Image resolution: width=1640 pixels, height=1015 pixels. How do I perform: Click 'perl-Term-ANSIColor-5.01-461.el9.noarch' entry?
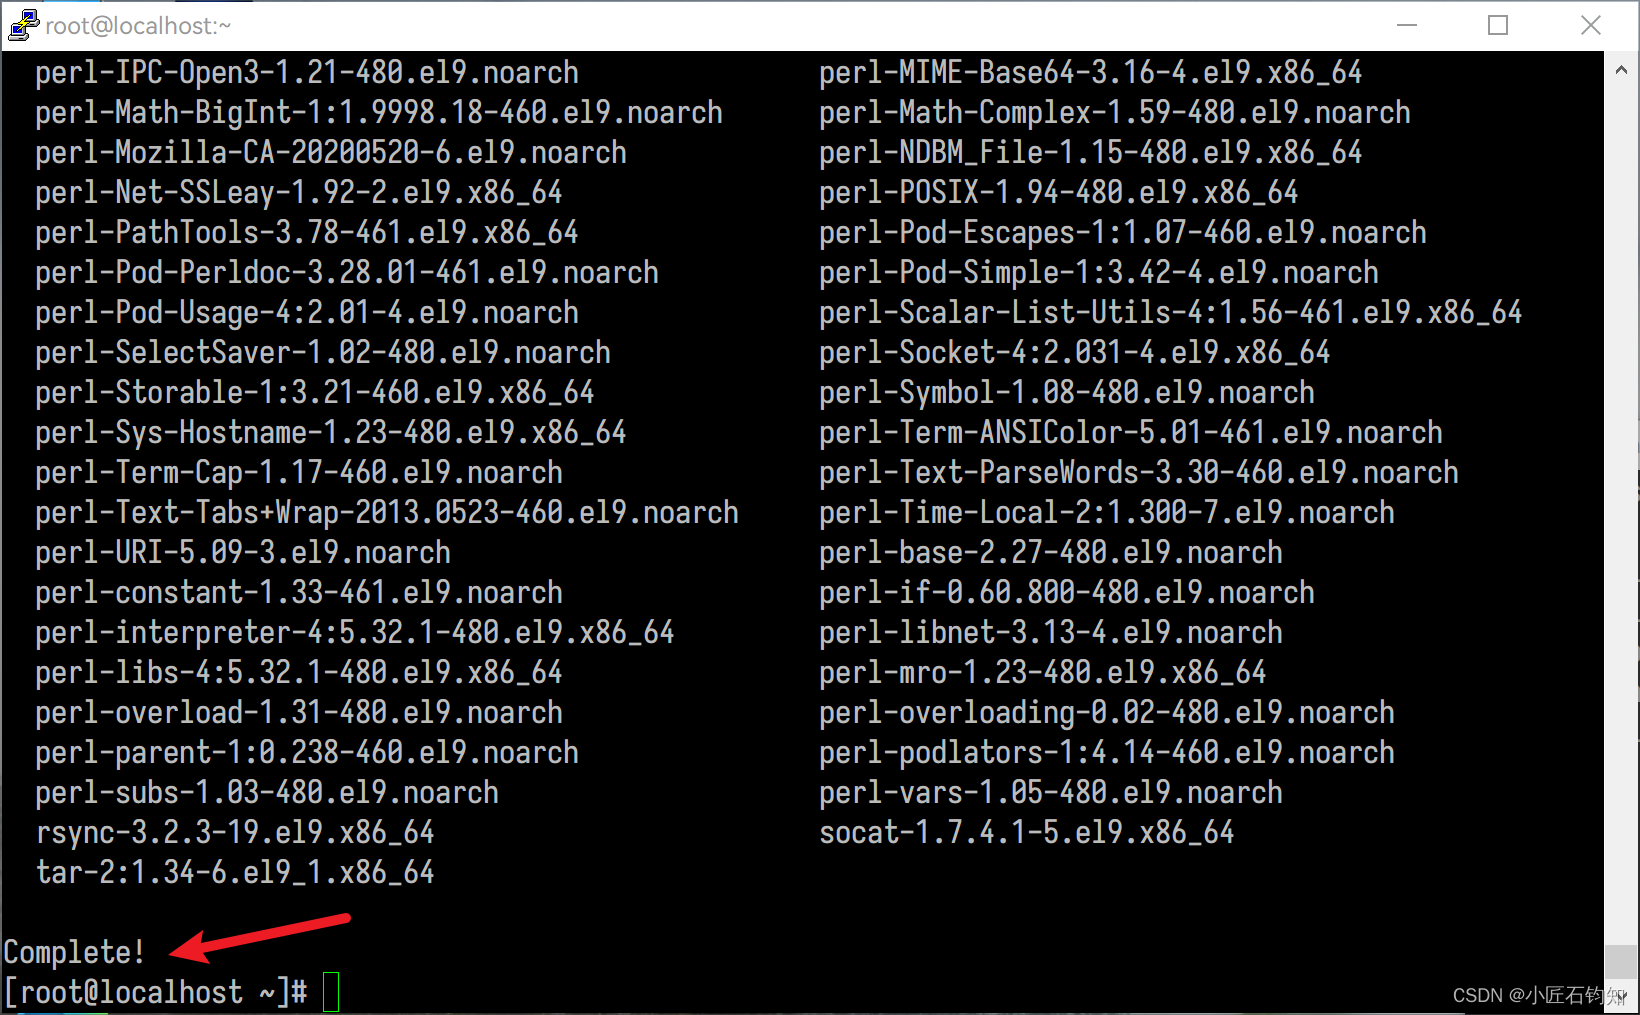click(1131, 433)
